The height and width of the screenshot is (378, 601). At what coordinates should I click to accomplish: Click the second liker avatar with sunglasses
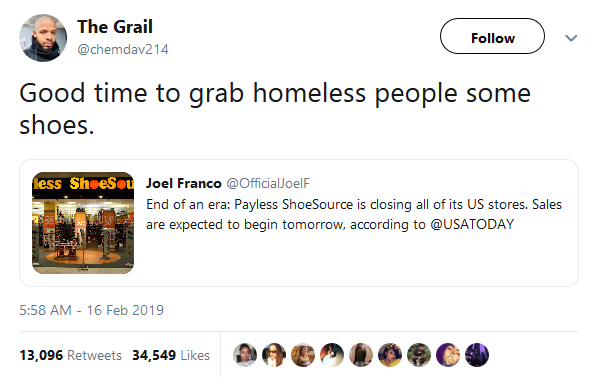(x=274, y=355)
